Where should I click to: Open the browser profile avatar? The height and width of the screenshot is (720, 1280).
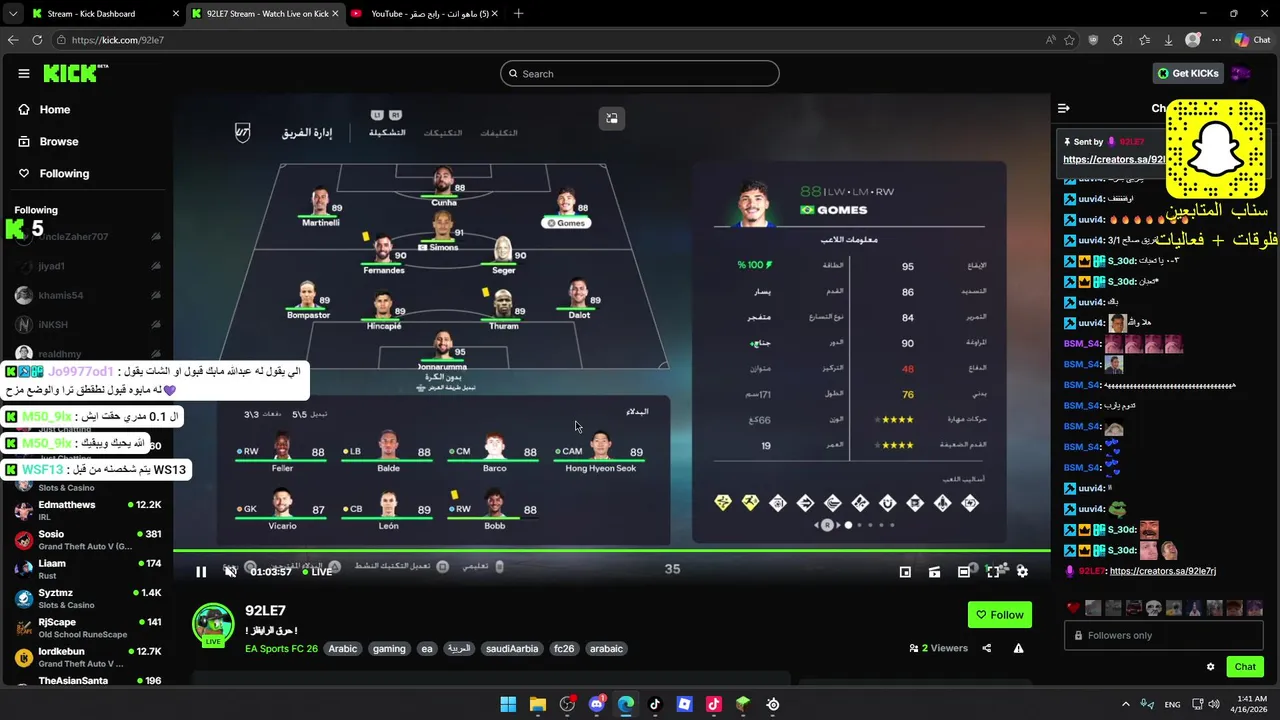point(1193,40)
